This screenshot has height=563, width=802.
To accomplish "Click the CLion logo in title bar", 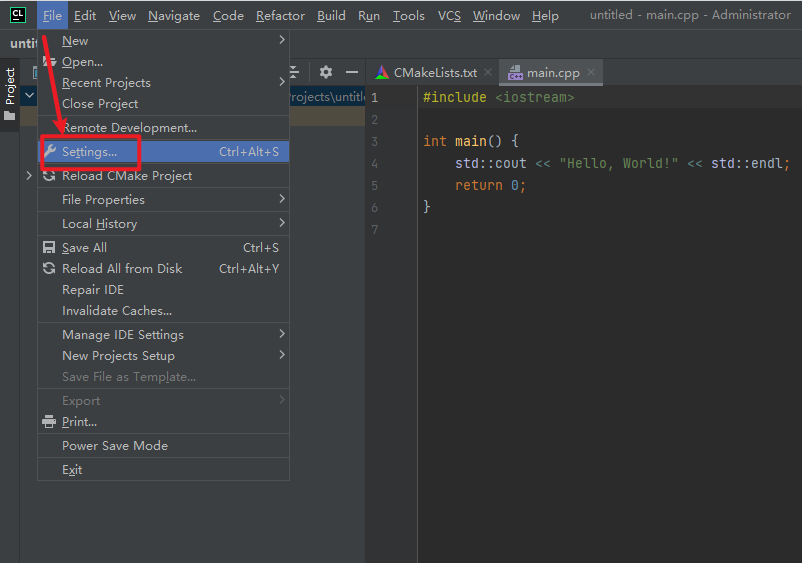I will pos(18,15).
